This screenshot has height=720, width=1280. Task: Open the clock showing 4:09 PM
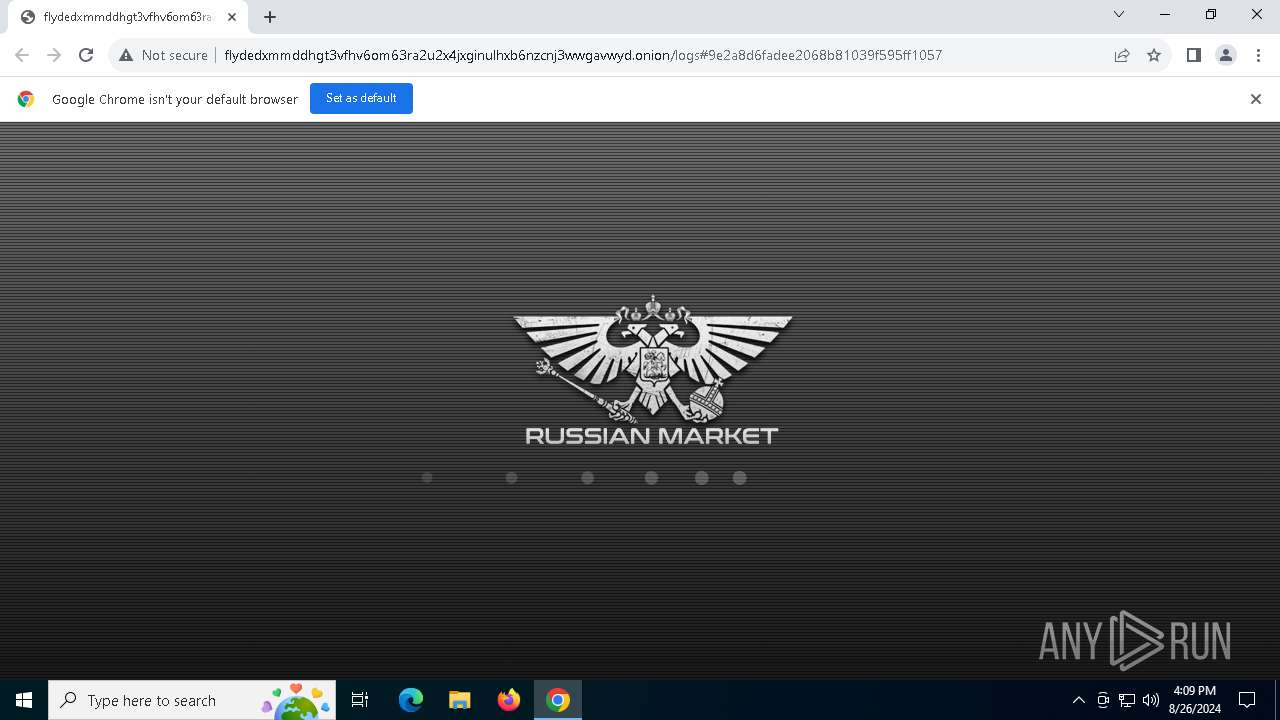tap(1195, 700)
